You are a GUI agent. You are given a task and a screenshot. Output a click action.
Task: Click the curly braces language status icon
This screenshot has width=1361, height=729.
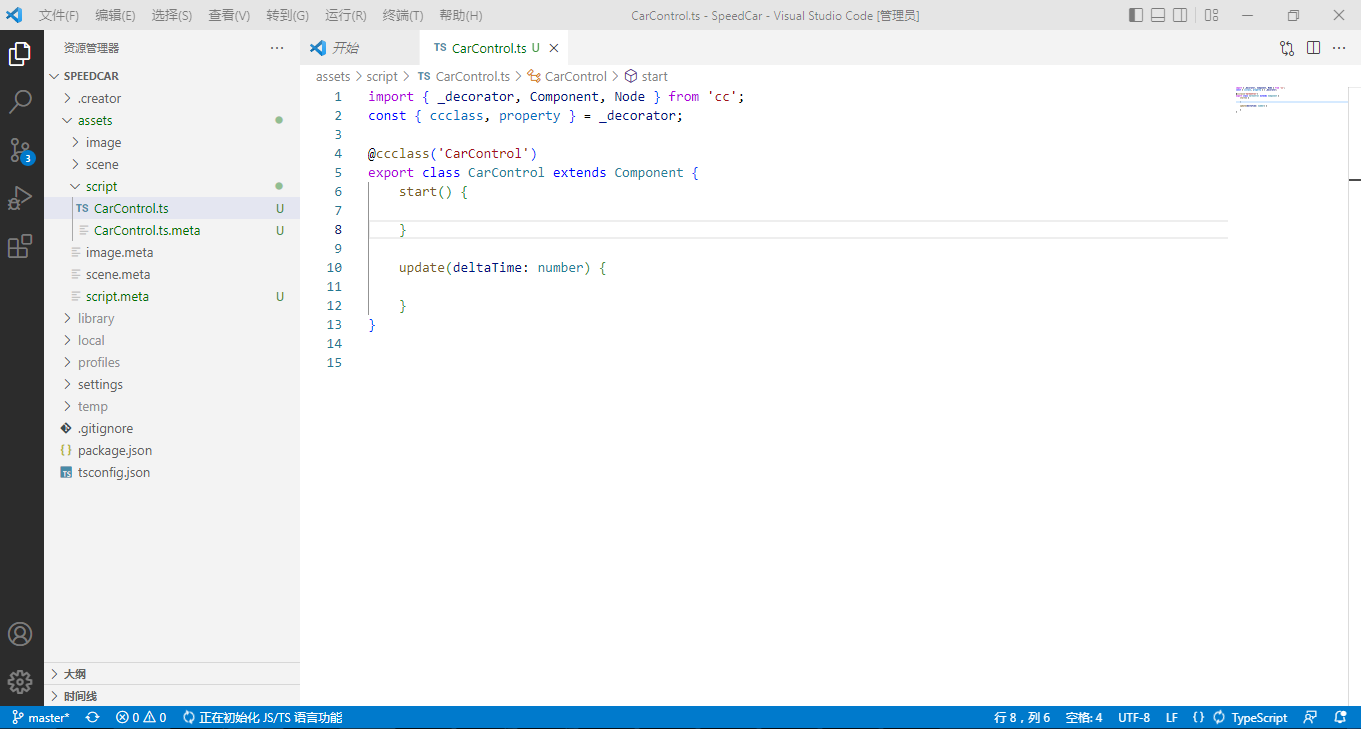click(1198, 718)
